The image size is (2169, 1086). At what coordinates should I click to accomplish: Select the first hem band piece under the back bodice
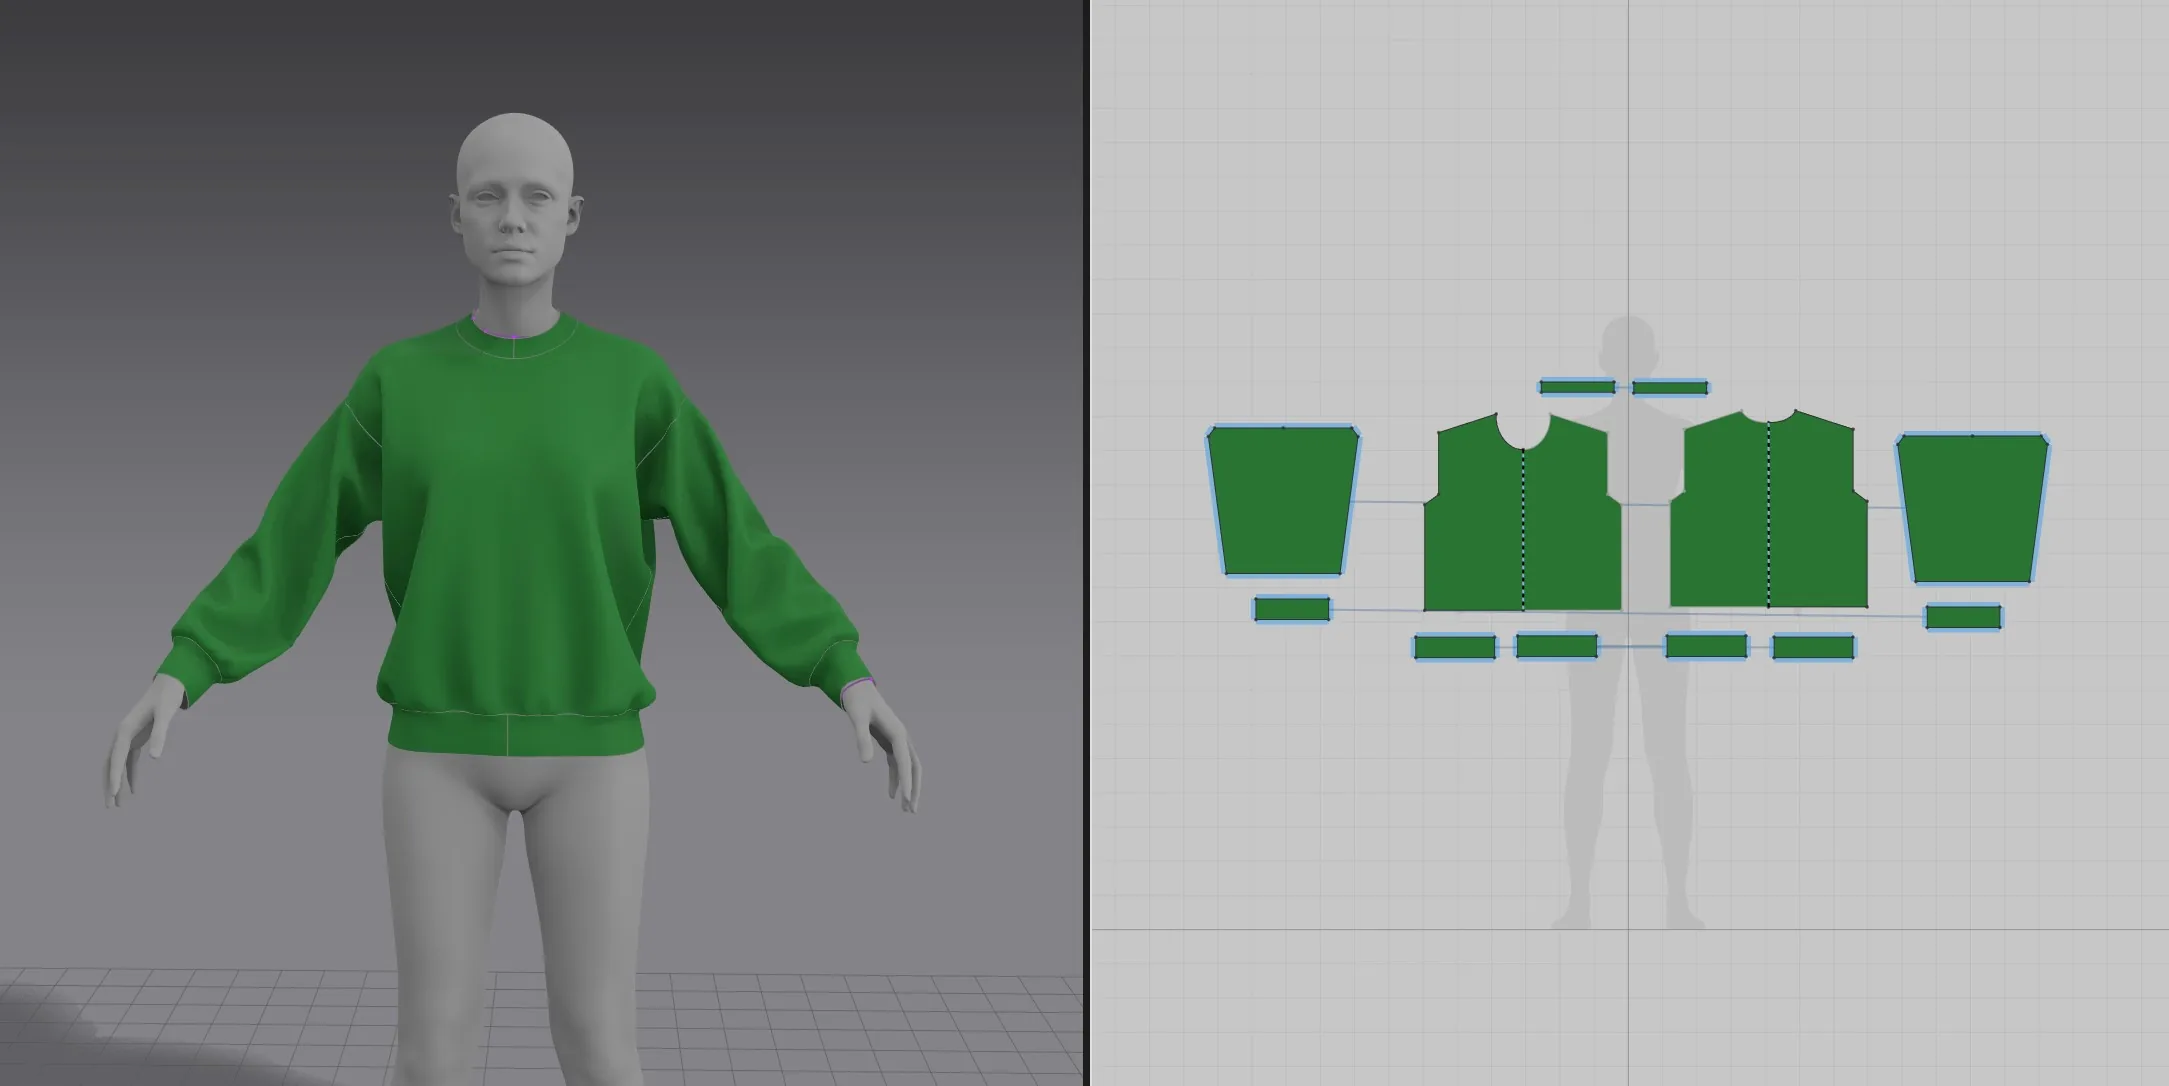[1706, 646]
